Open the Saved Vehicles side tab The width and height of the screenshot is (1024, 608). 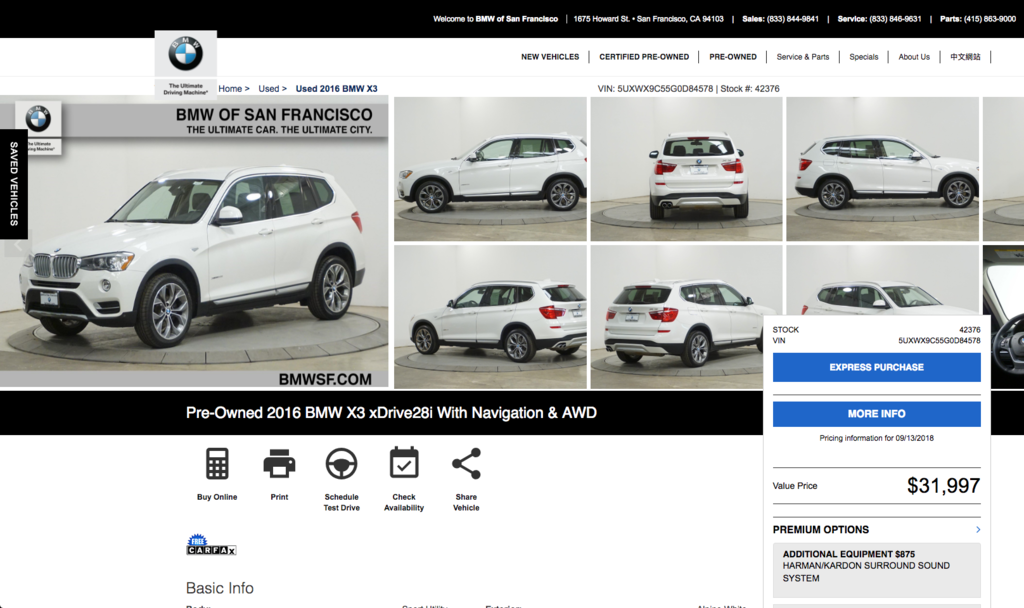(x=14, y=184)
